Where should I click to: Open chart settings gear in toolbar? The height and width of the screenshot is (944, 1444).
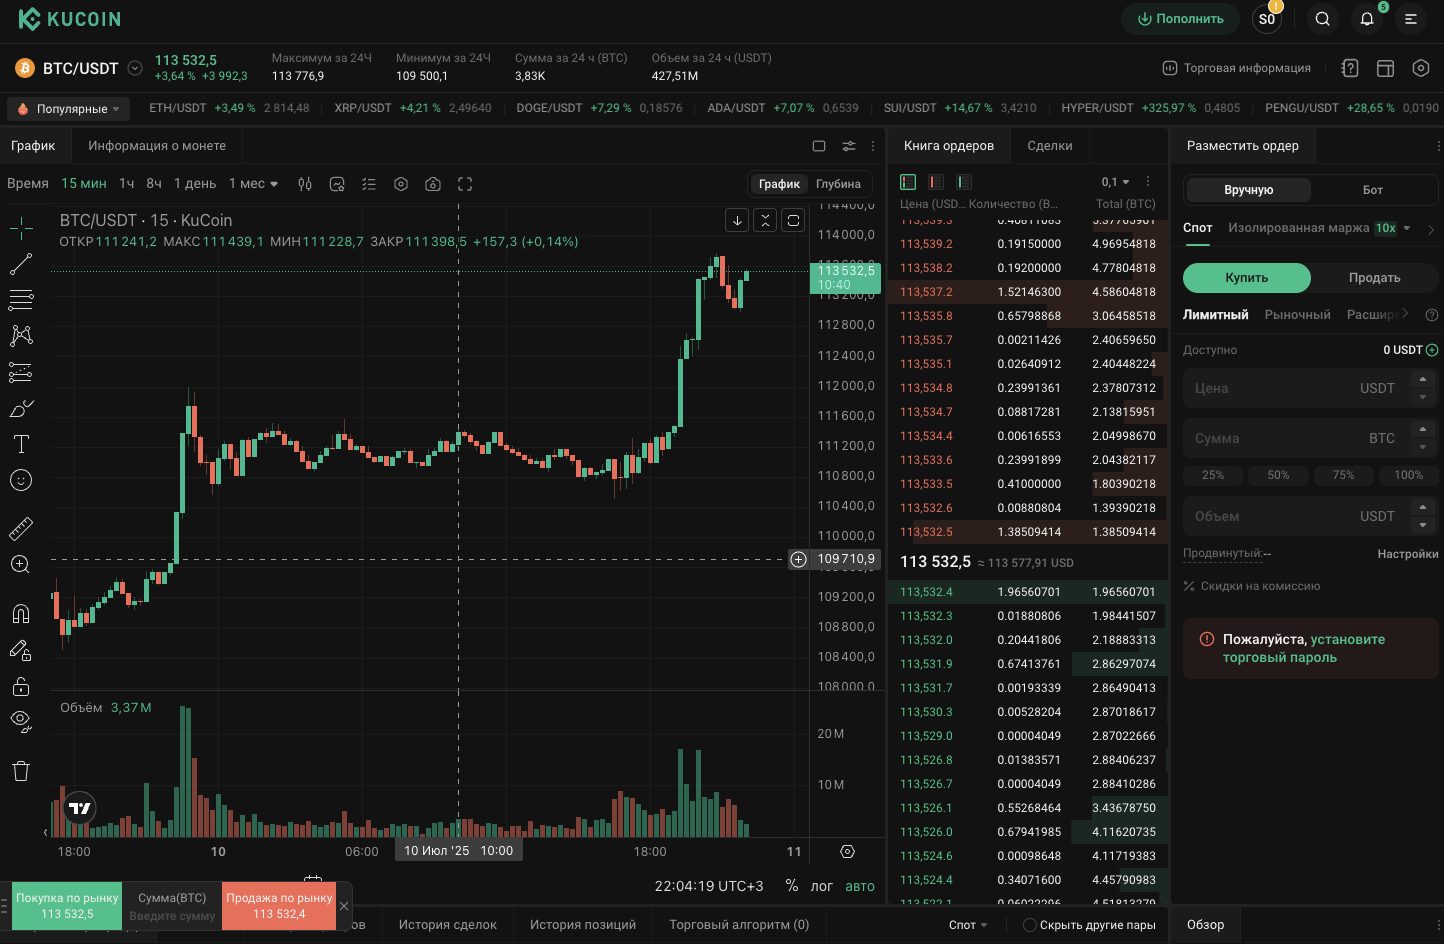point(401,184)
